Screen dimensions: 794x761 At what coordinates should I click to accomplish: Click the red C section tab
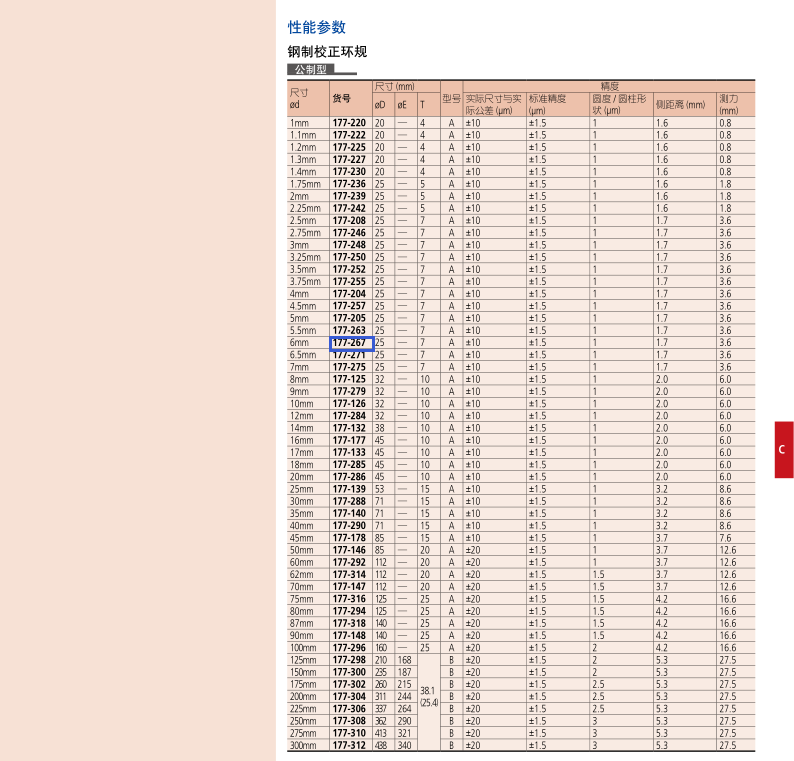pos(784,450)
